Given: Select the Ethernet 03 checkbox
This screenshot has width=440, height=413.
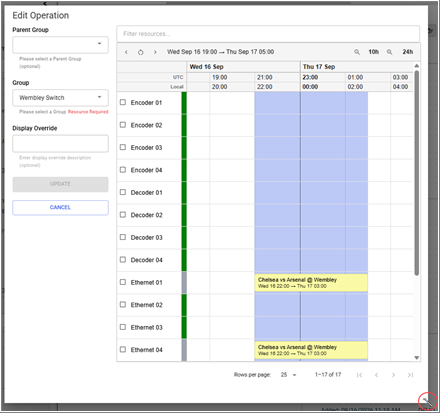Looking at the screenshot, I should (123, 327).
